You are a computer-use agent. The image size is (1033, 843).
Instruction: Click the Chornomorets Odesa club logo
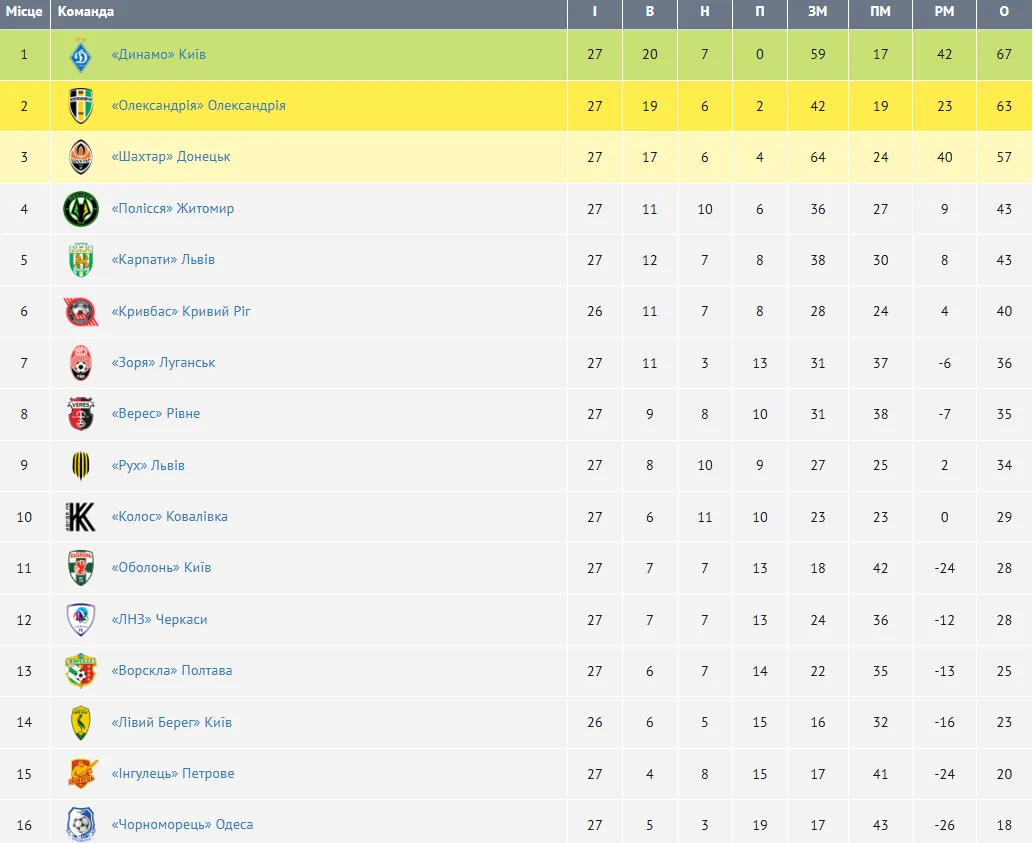coord(80,825)
